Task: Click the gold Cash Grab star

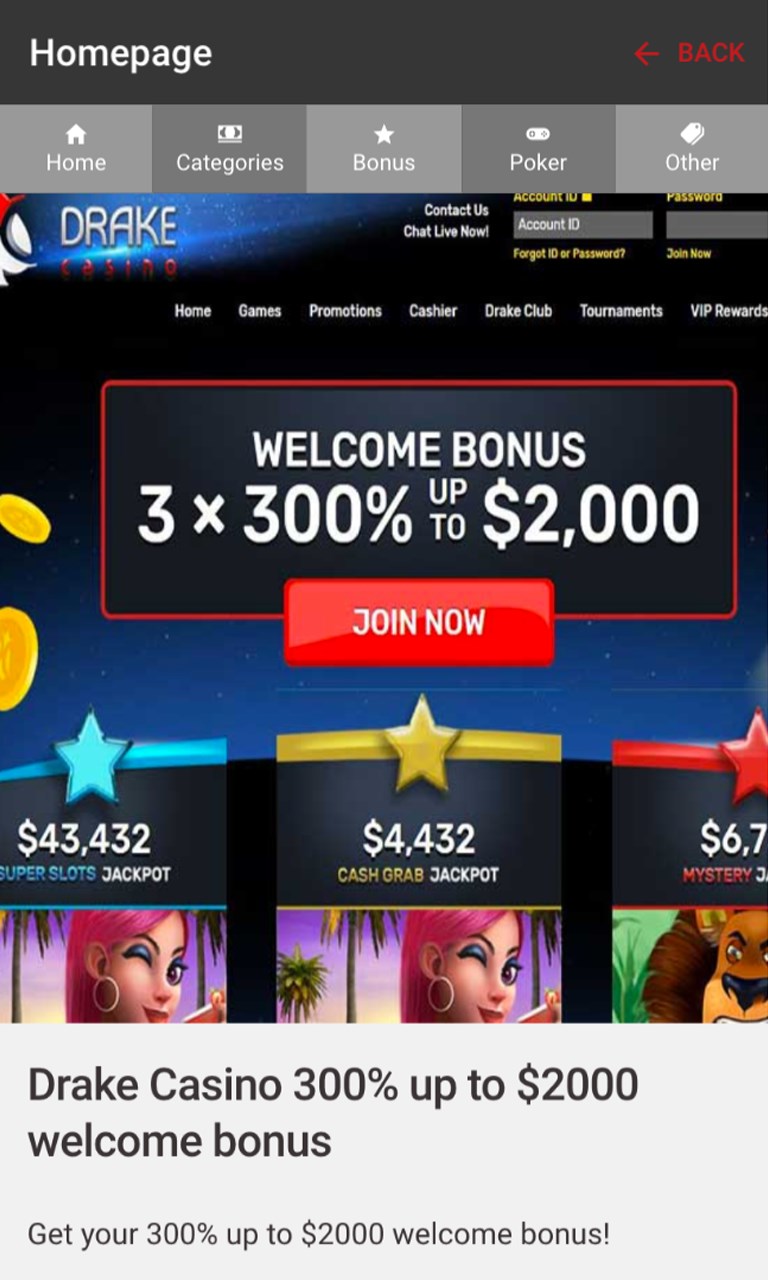Action: pos(422,743)
